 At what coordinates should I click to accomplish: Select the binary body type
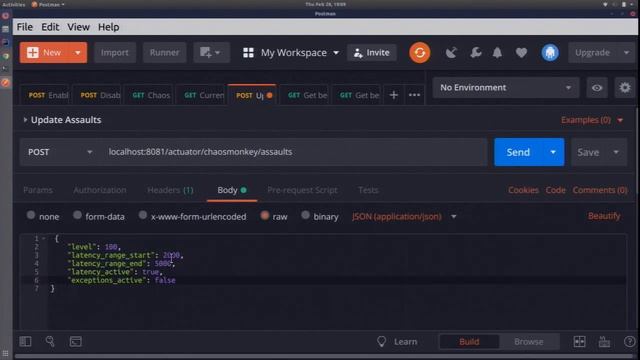tap(305, 215)
